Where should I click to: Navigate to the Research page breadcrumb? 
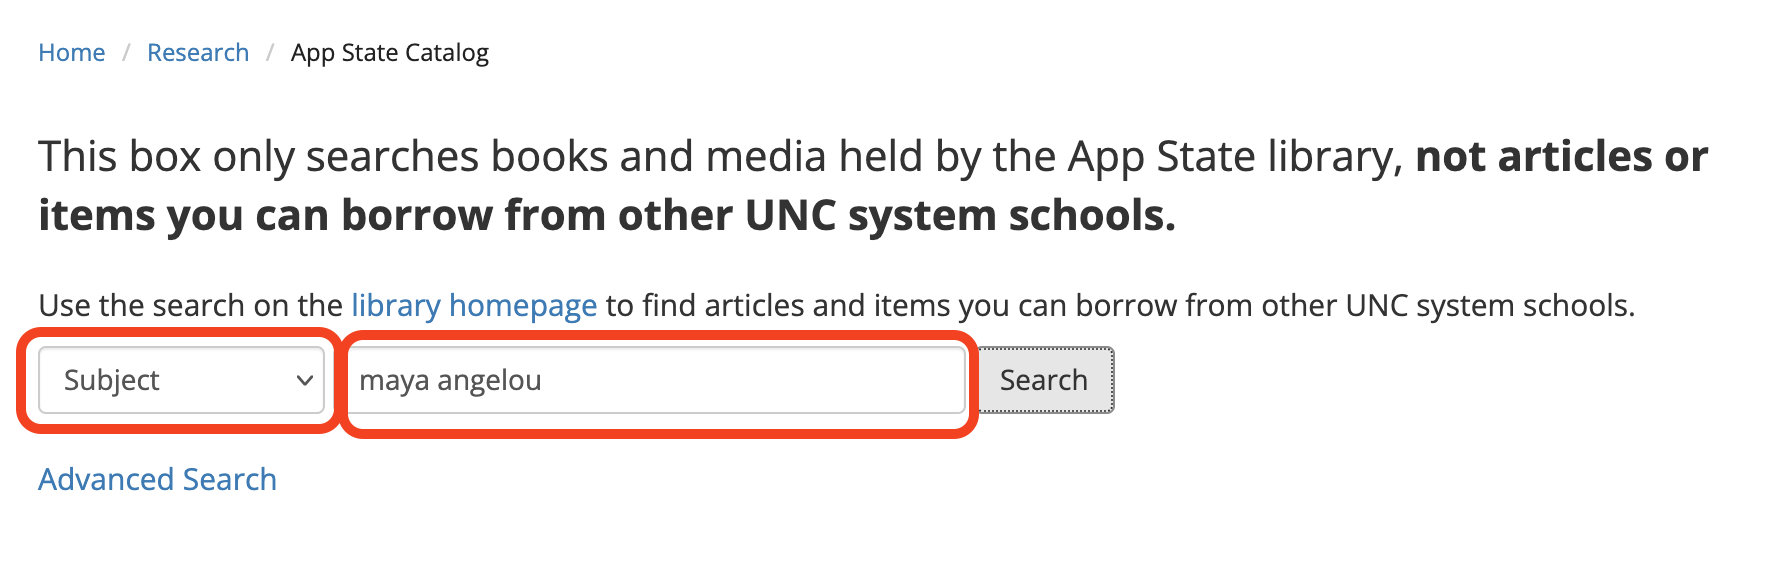(198, 53)
